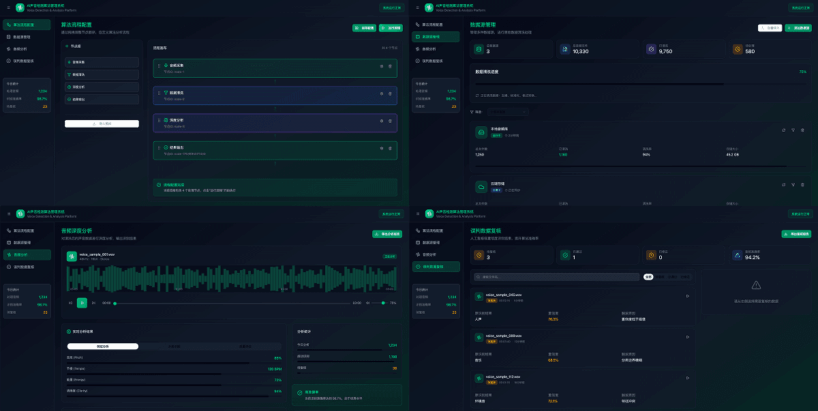
Task: Click the warning triangle icon in the empty review panel
Action: pyautogui.click(x=756, y=285)
